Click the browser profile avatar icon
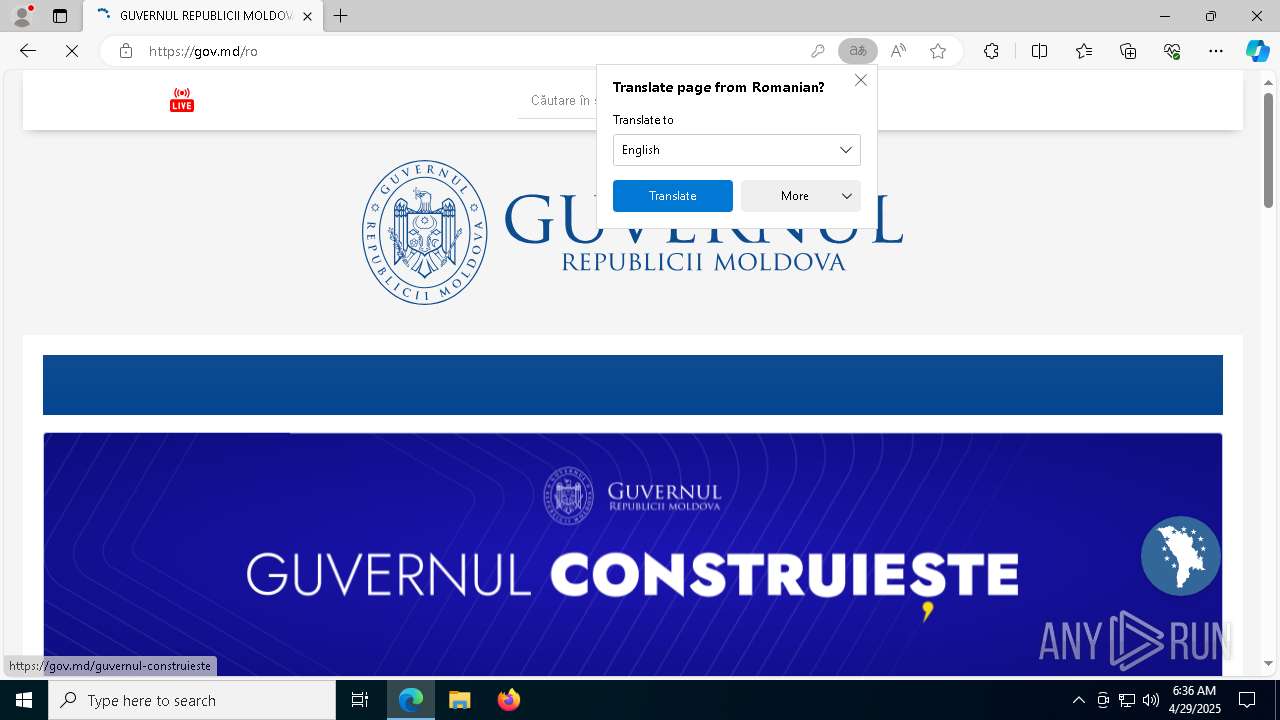The image size is (1280, 720). pyautogui.click(x=21, y=16)
